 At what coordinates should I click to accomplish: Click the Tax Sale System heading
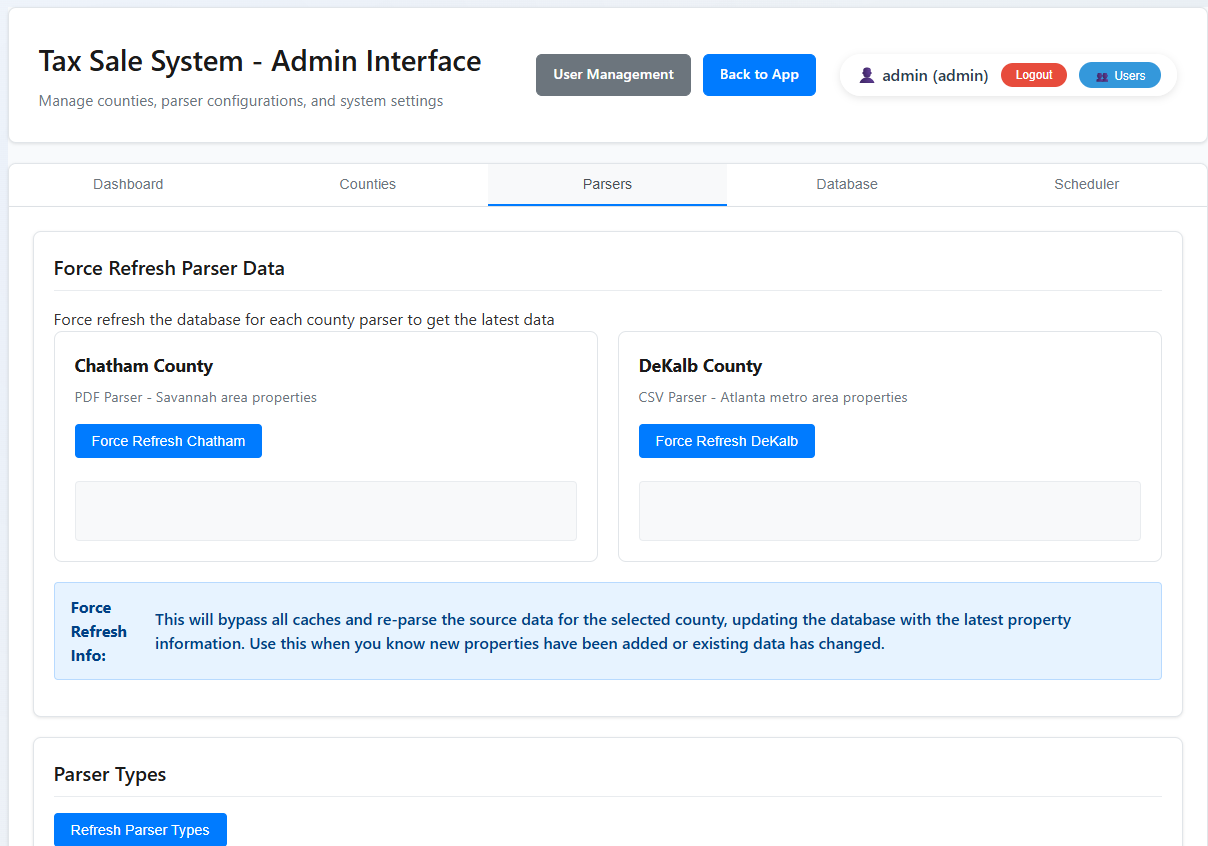tap(260, 60)
